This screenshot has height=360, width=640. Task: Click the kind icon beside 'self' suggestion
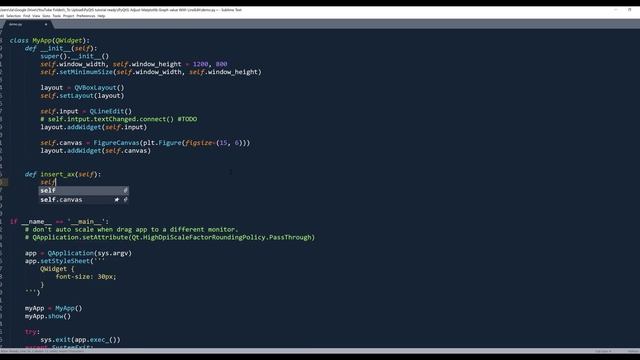[x=125, y=190]
